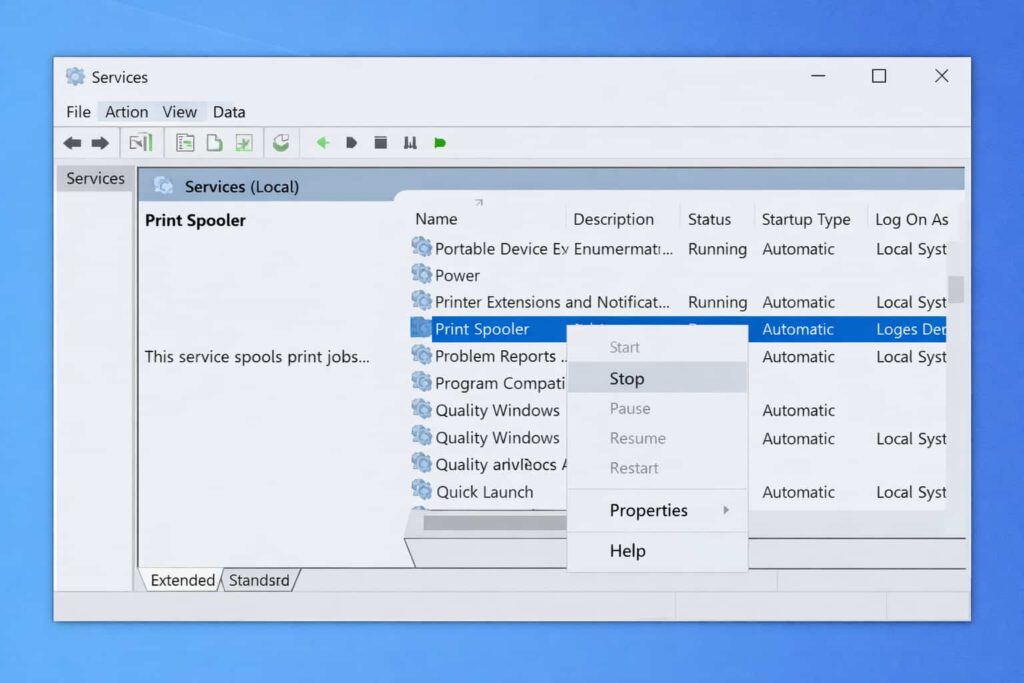The height and width of the screenshot is (683, 1024).
Task: Click the blank page toolbar icon
Action: tap(214, 143)
